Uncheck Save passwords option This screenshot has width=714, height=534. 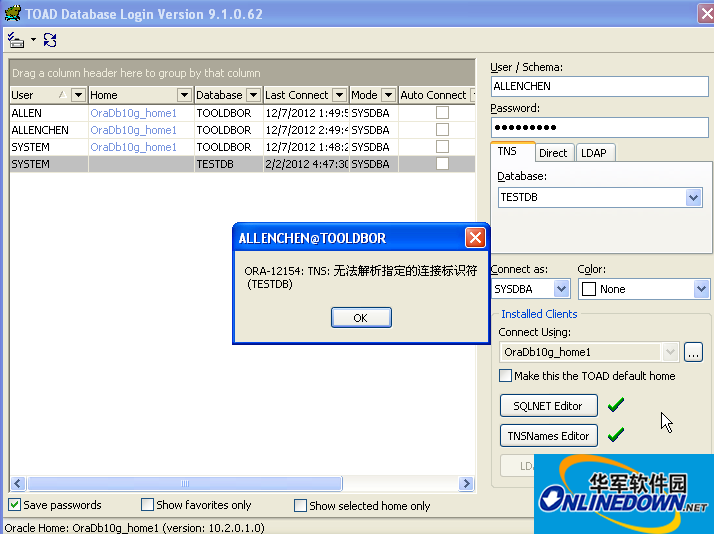(x=15, y=504)
